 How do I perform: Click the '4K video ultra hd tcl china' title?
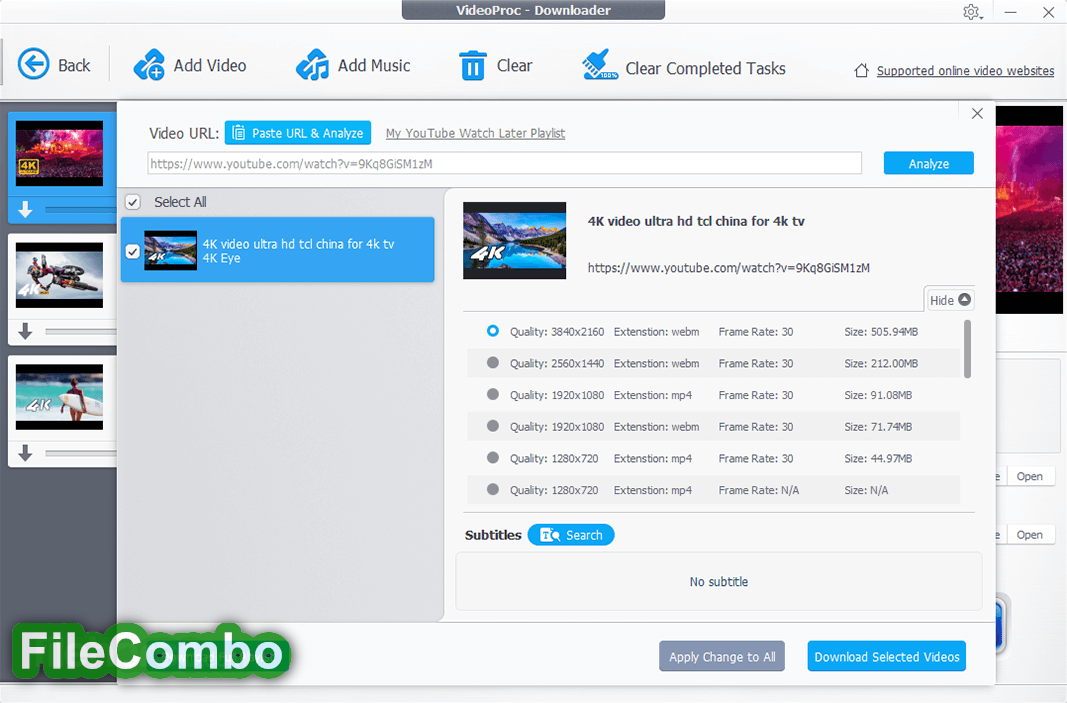tap(695, 221)
